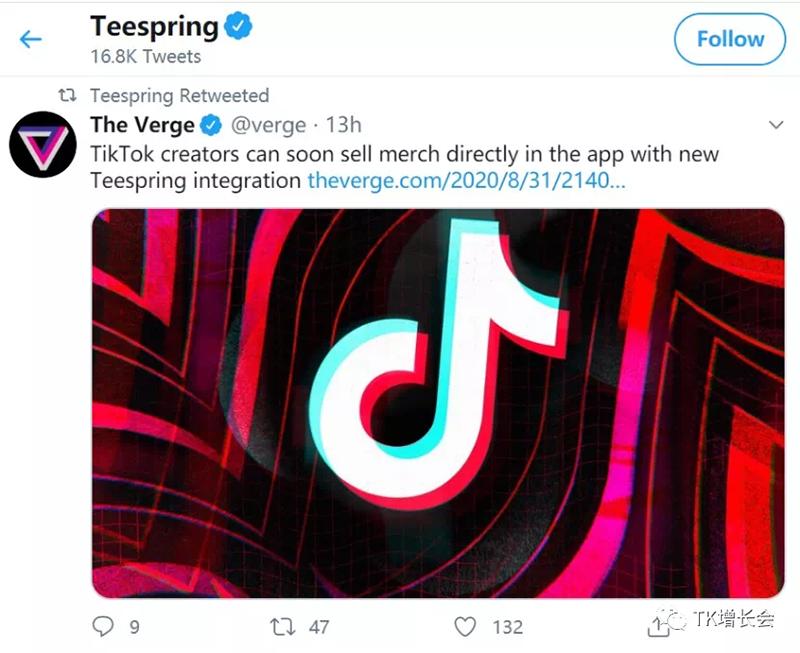Screen dimensions: 800x653
Task: Open the theverge.com article link
Action: pyautogui.click(x=467, y=181)
